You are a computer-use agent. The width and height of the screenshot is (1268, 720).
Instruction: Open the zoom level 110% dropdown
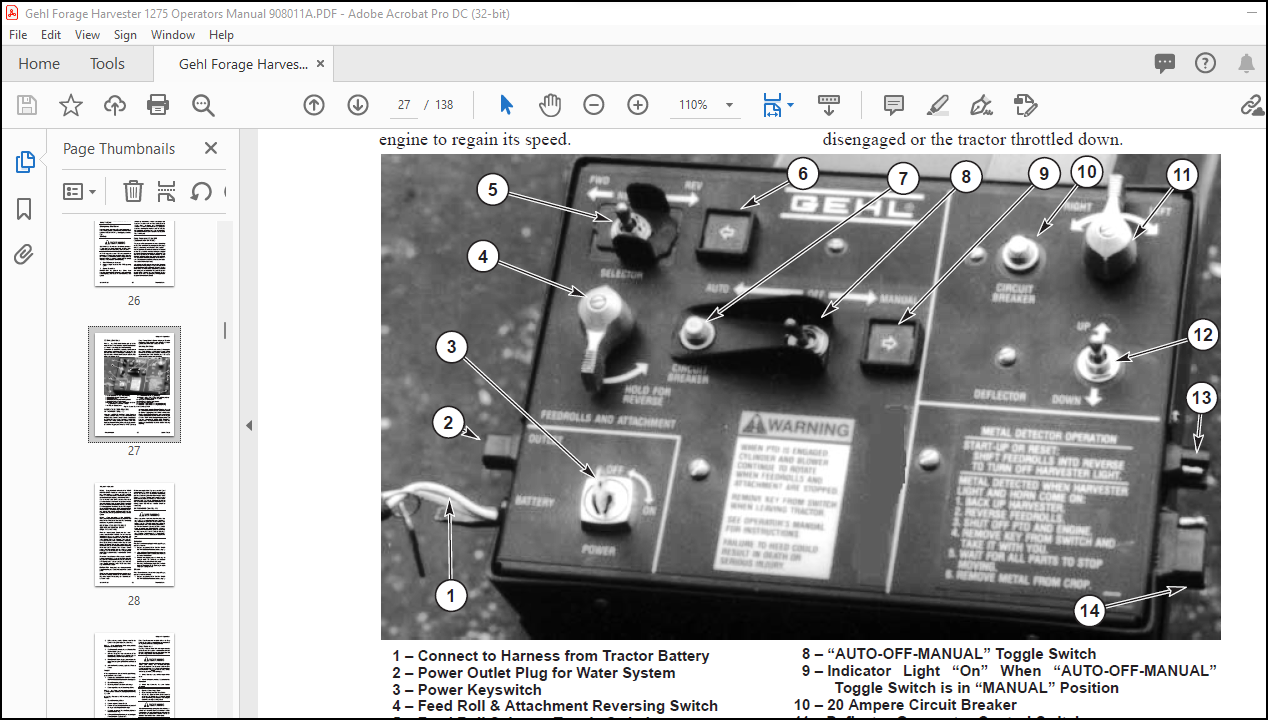[x=730, y=105]
